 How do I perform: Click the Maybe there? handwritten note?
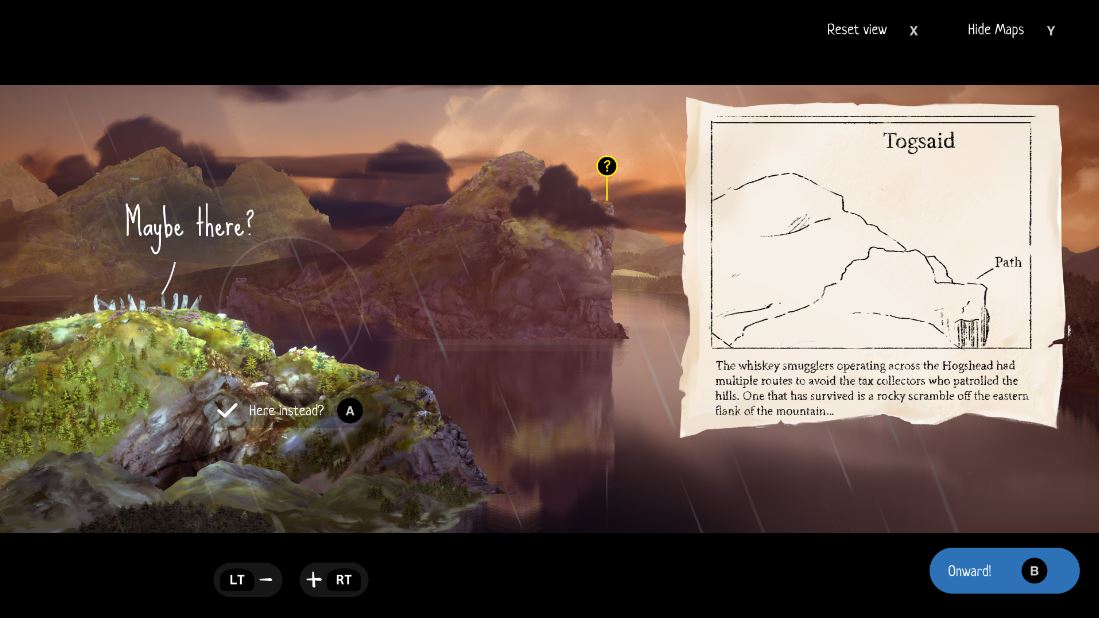click(189, 226)
